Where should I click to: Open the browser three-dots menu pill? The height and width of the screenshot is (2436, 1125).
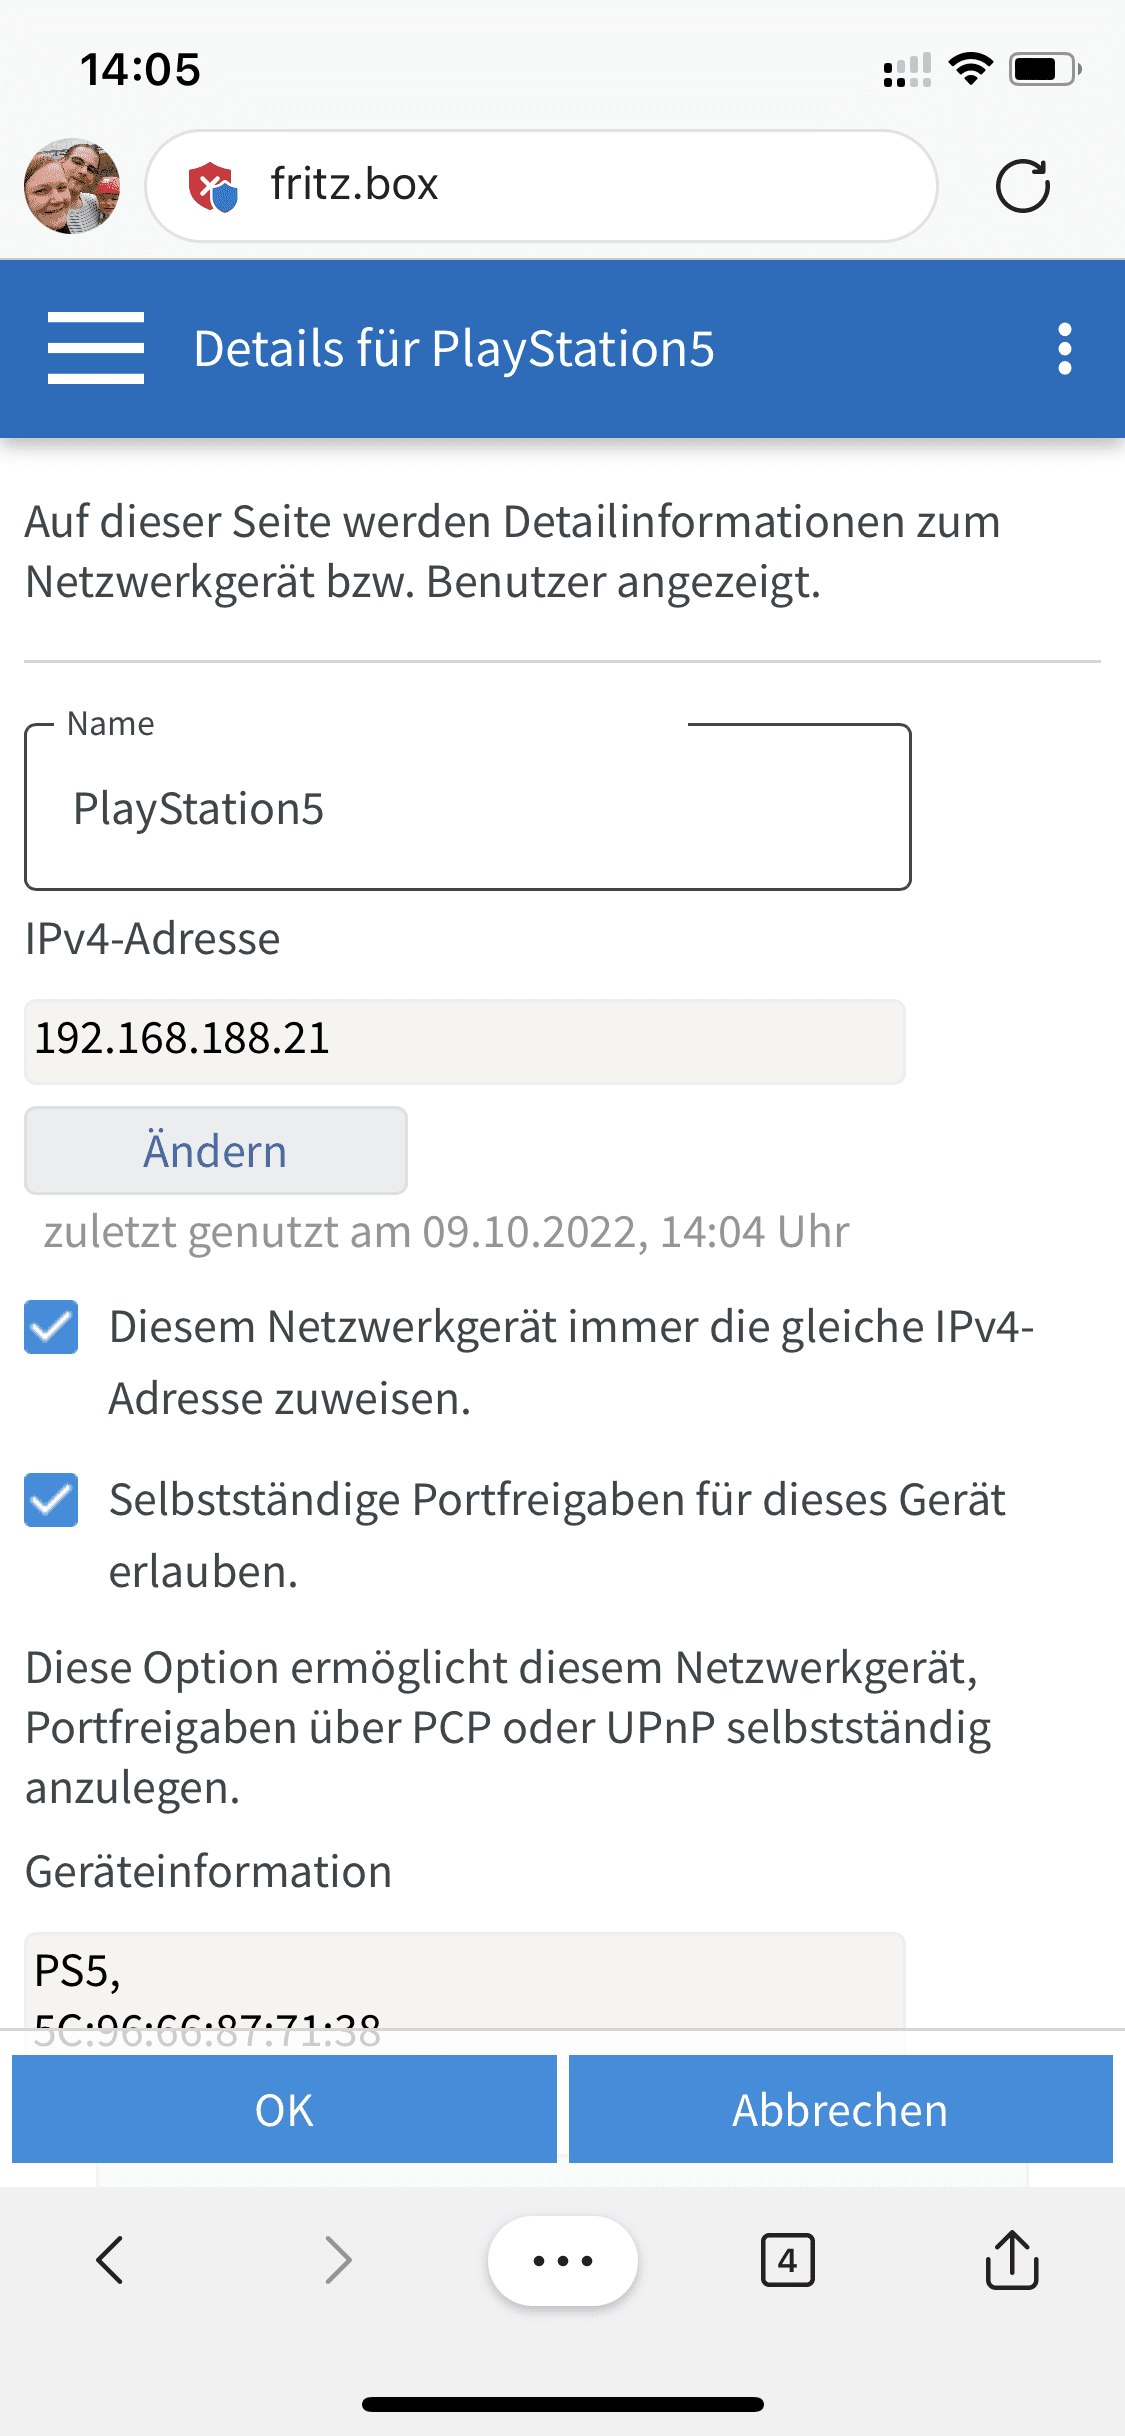pyautogui.click(x=562, y=2260)
